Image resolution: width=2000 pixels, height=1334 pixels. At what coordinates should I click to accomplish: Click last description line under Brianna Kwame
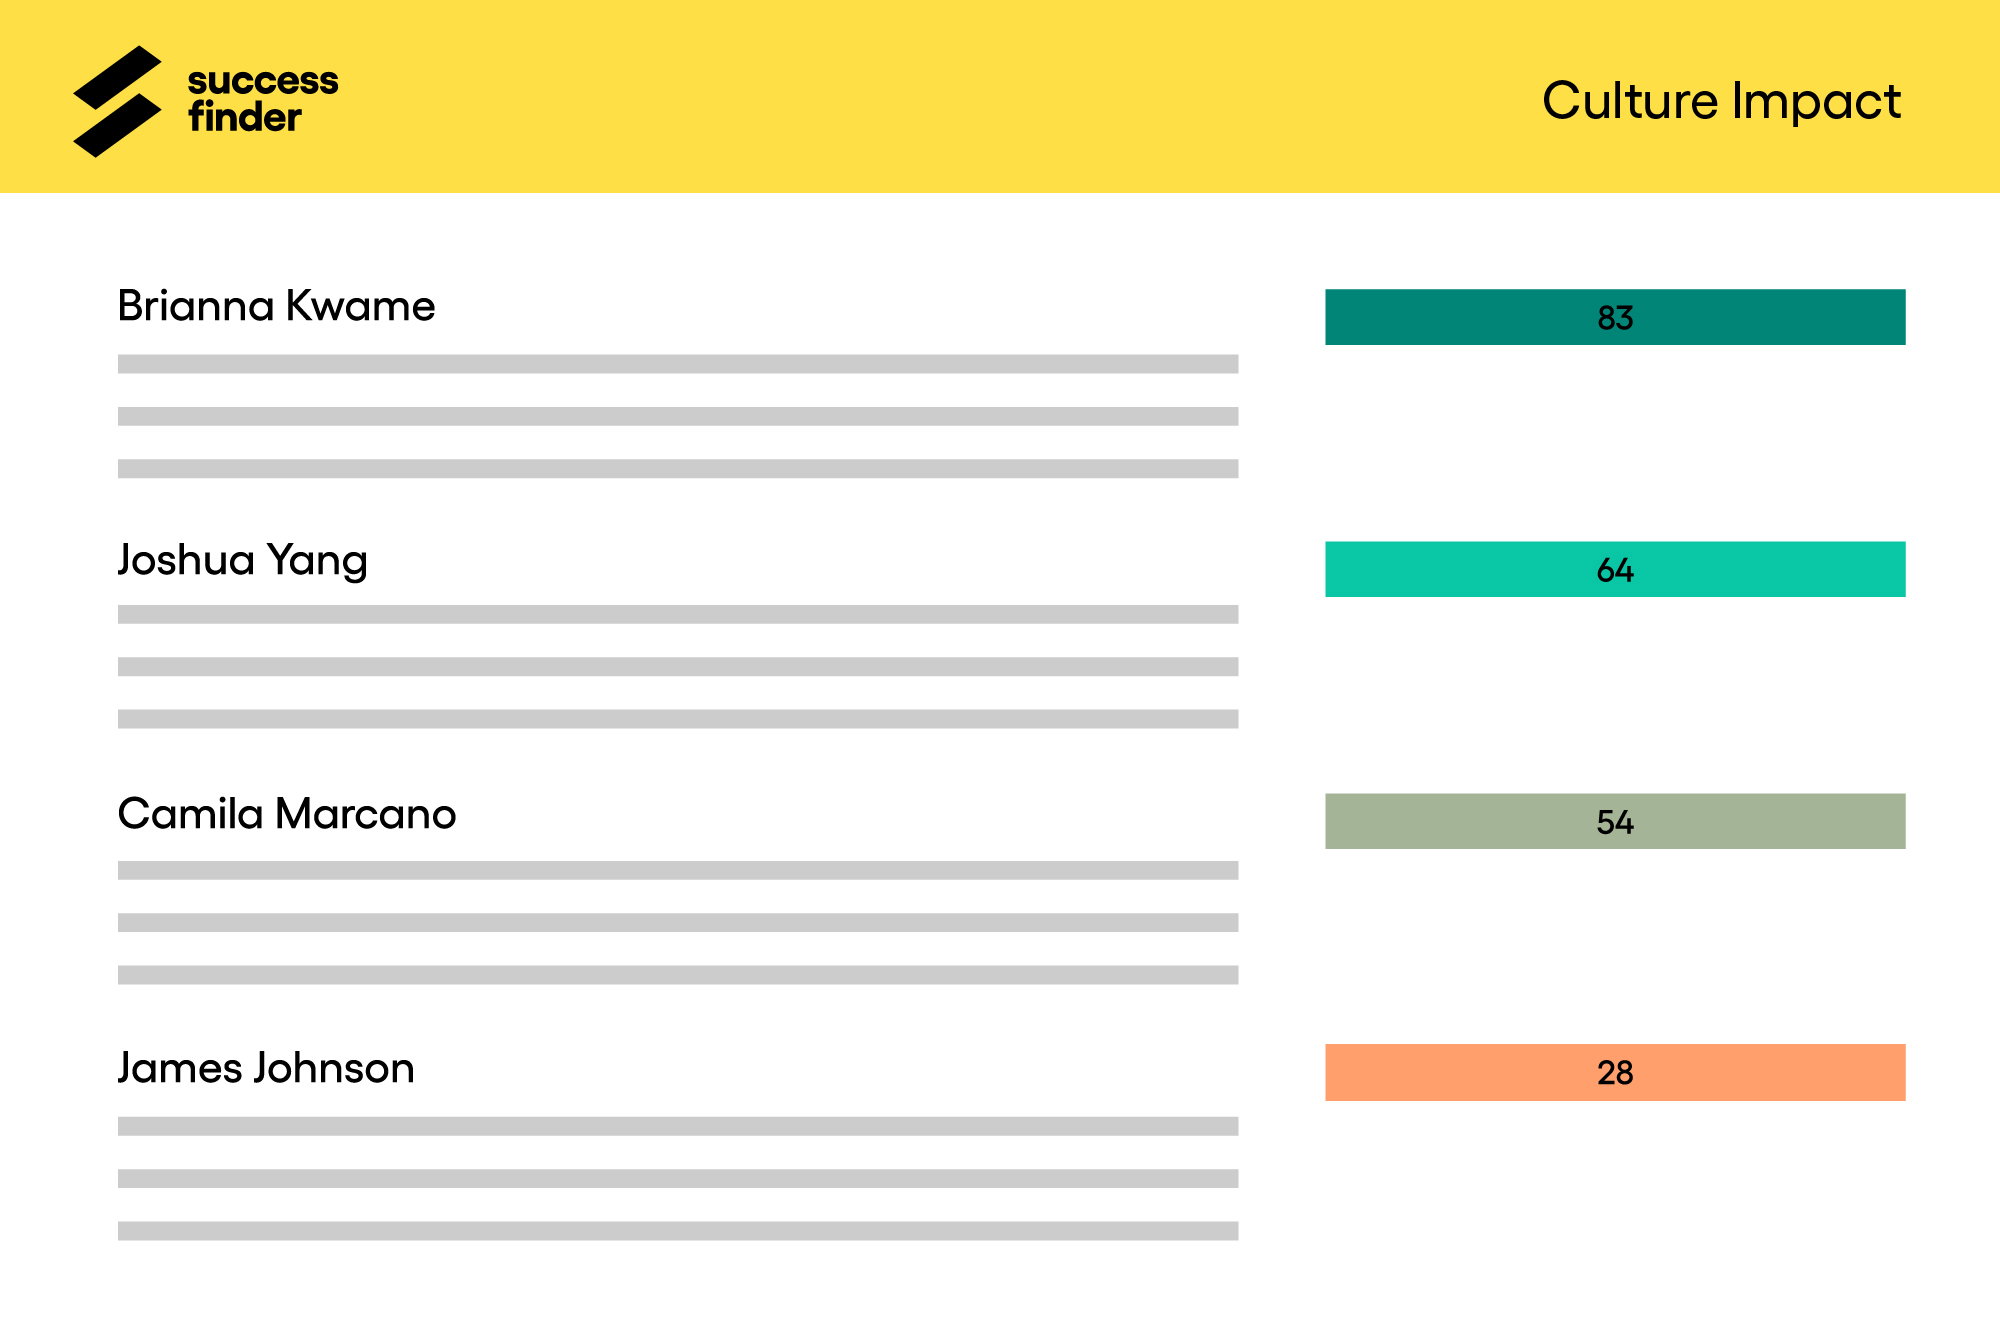[x=678, y=468]
